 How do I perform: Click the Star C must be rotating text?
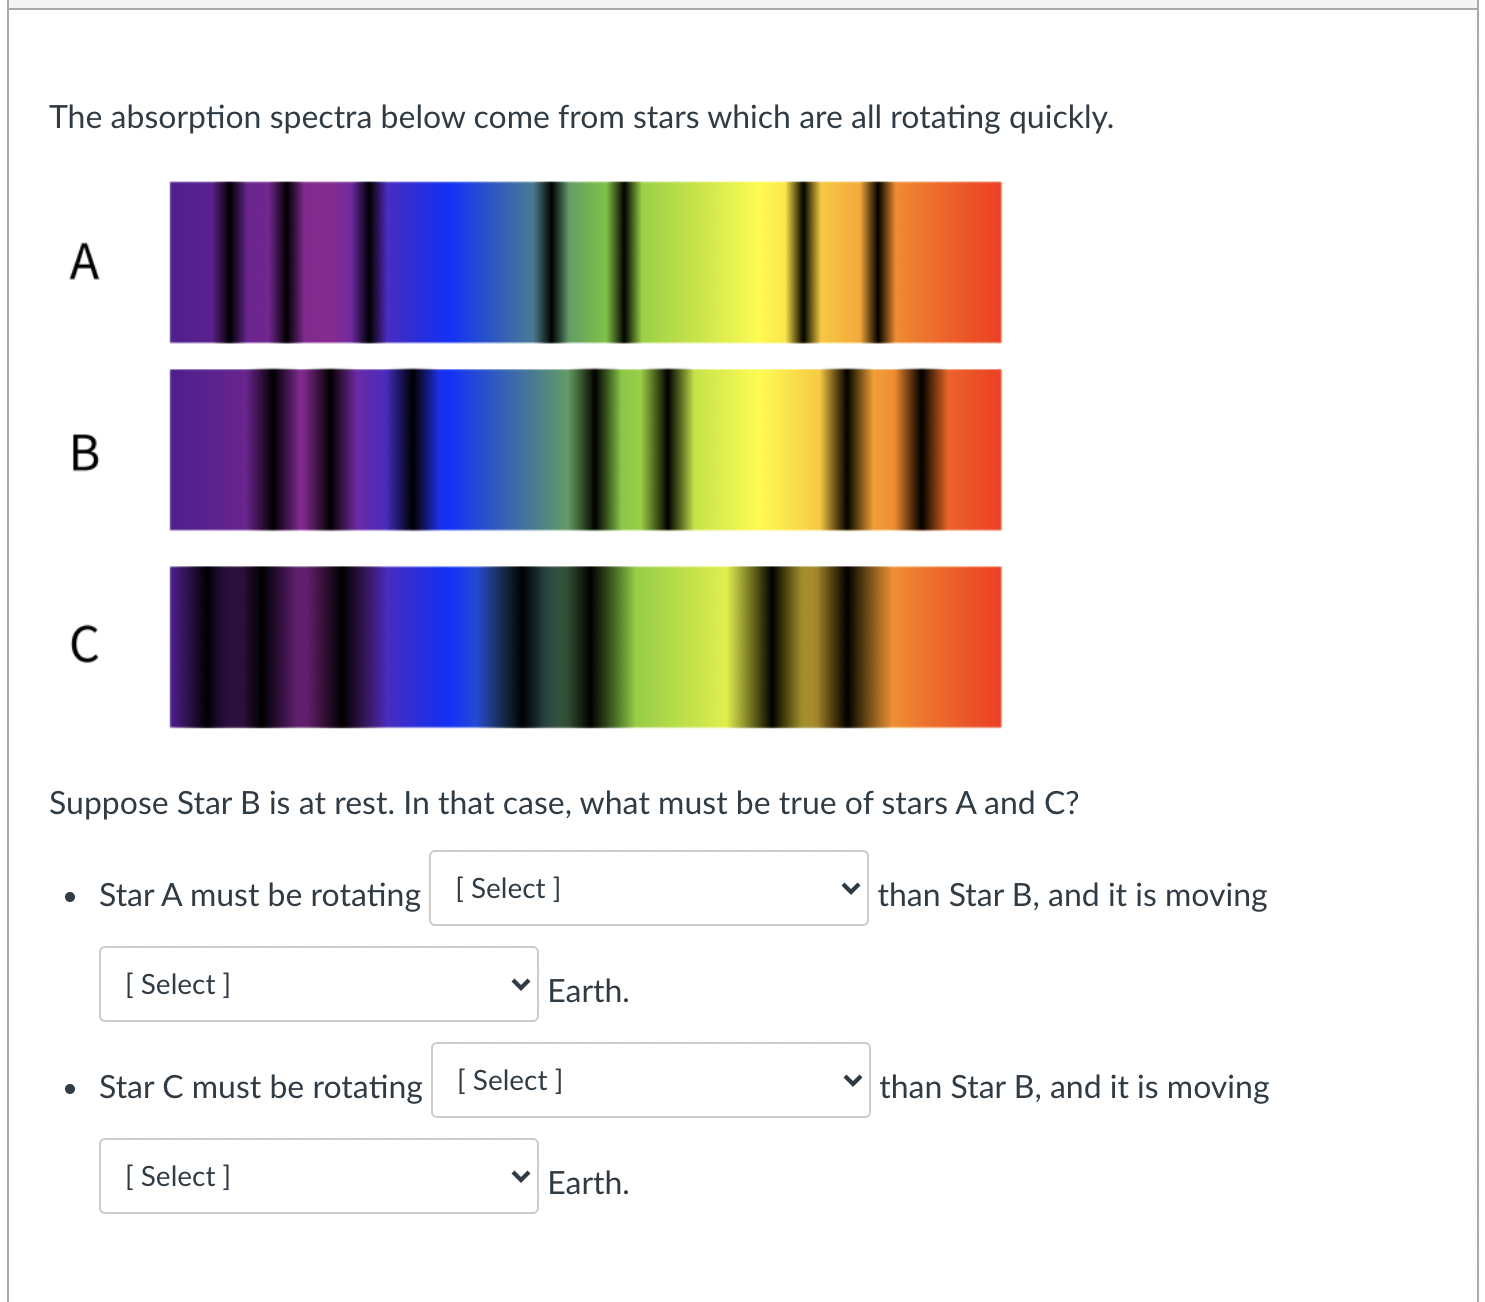(259, 1087)
